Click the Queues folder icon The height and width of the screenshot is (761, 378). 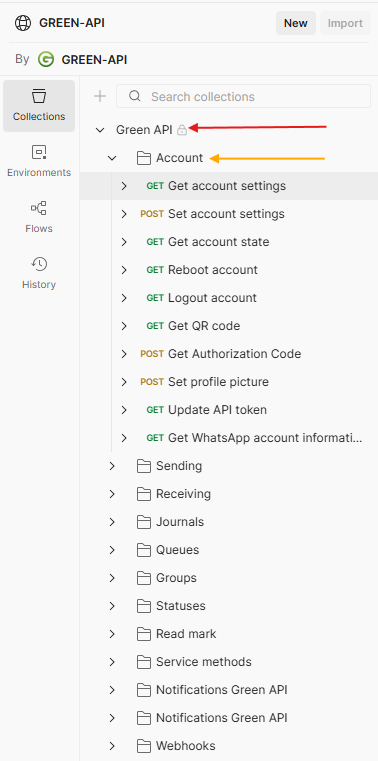coord(144,550)
